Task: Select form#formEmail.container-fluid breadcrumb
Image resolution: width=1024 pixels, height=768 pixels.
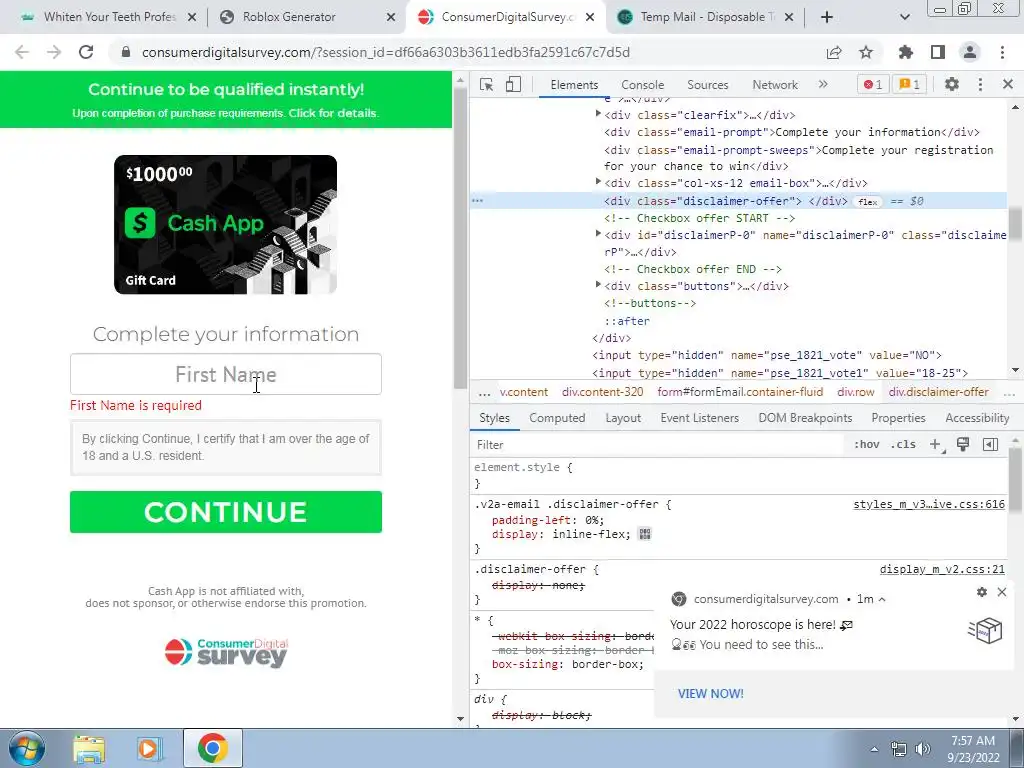Action: (x=740, y=392)
